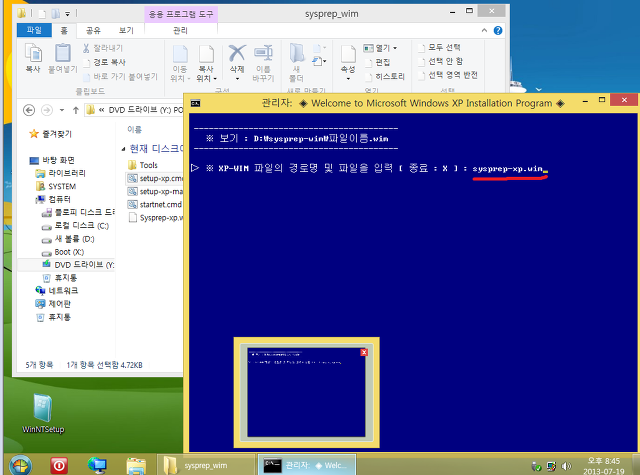Switch to the Share (공유) ribbon tab
The height and width of the screenshot is (475, 640).
coord(93,30)
